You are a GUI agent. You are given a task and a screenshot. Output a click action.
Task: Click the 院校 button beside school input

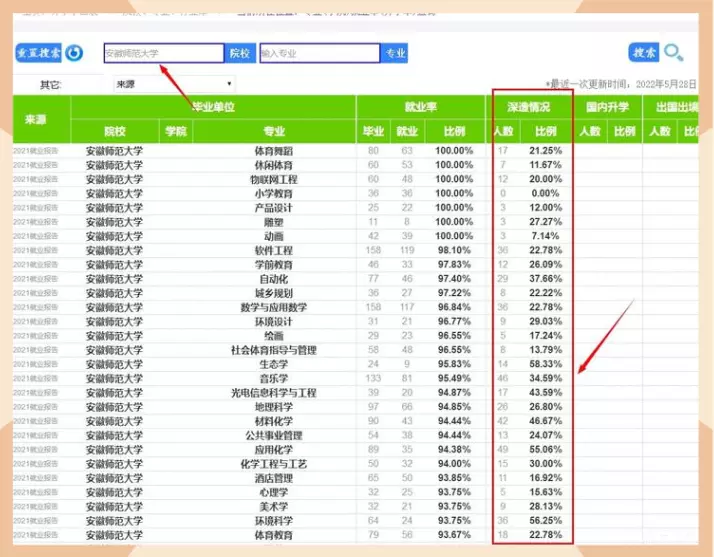click(x=240, y=53)
